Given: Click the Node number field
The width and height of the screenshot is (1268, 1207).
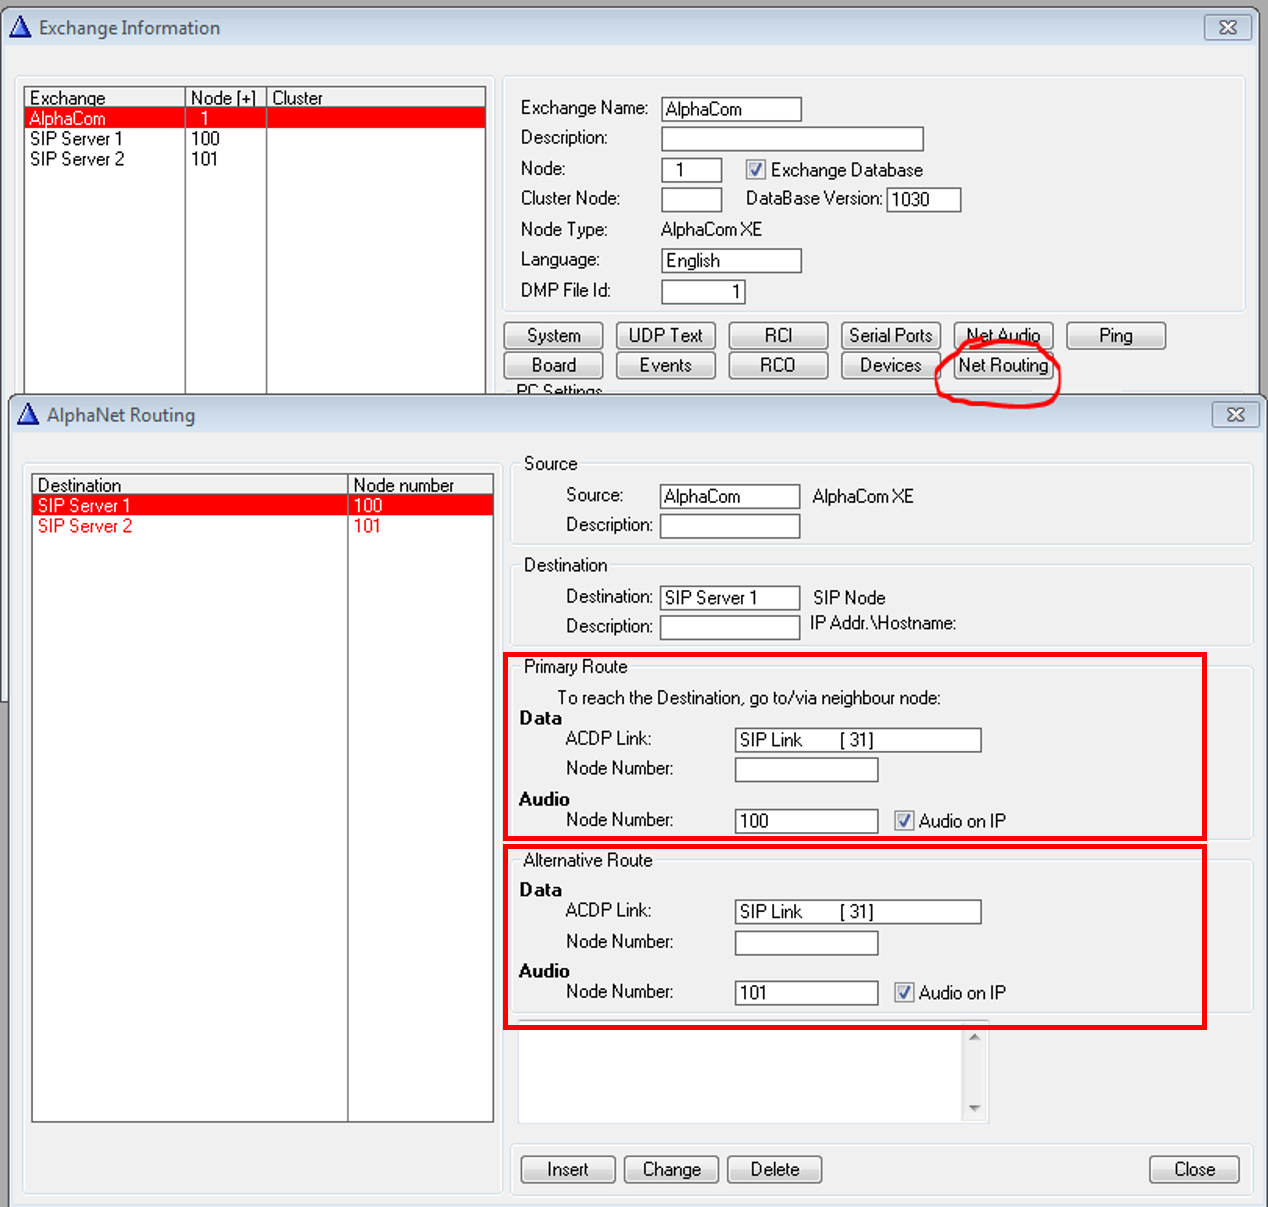Looking at the screenshot, I should click(691, 170).
